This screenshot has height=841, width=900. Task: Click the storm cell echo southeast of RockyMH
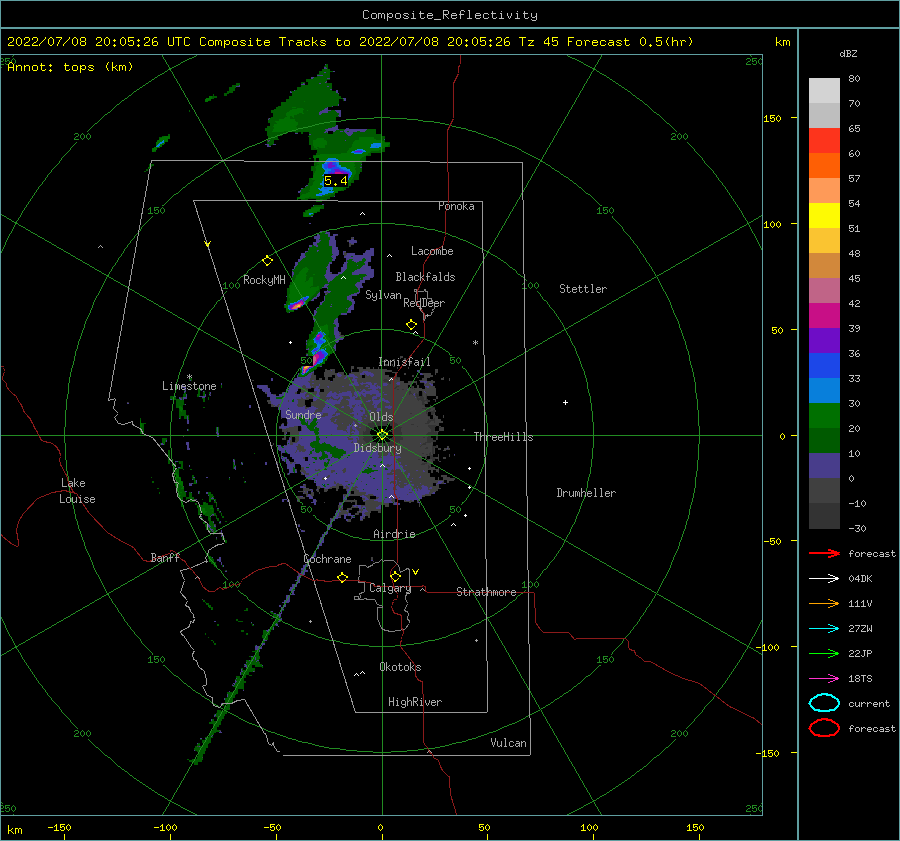pos(297,304)
